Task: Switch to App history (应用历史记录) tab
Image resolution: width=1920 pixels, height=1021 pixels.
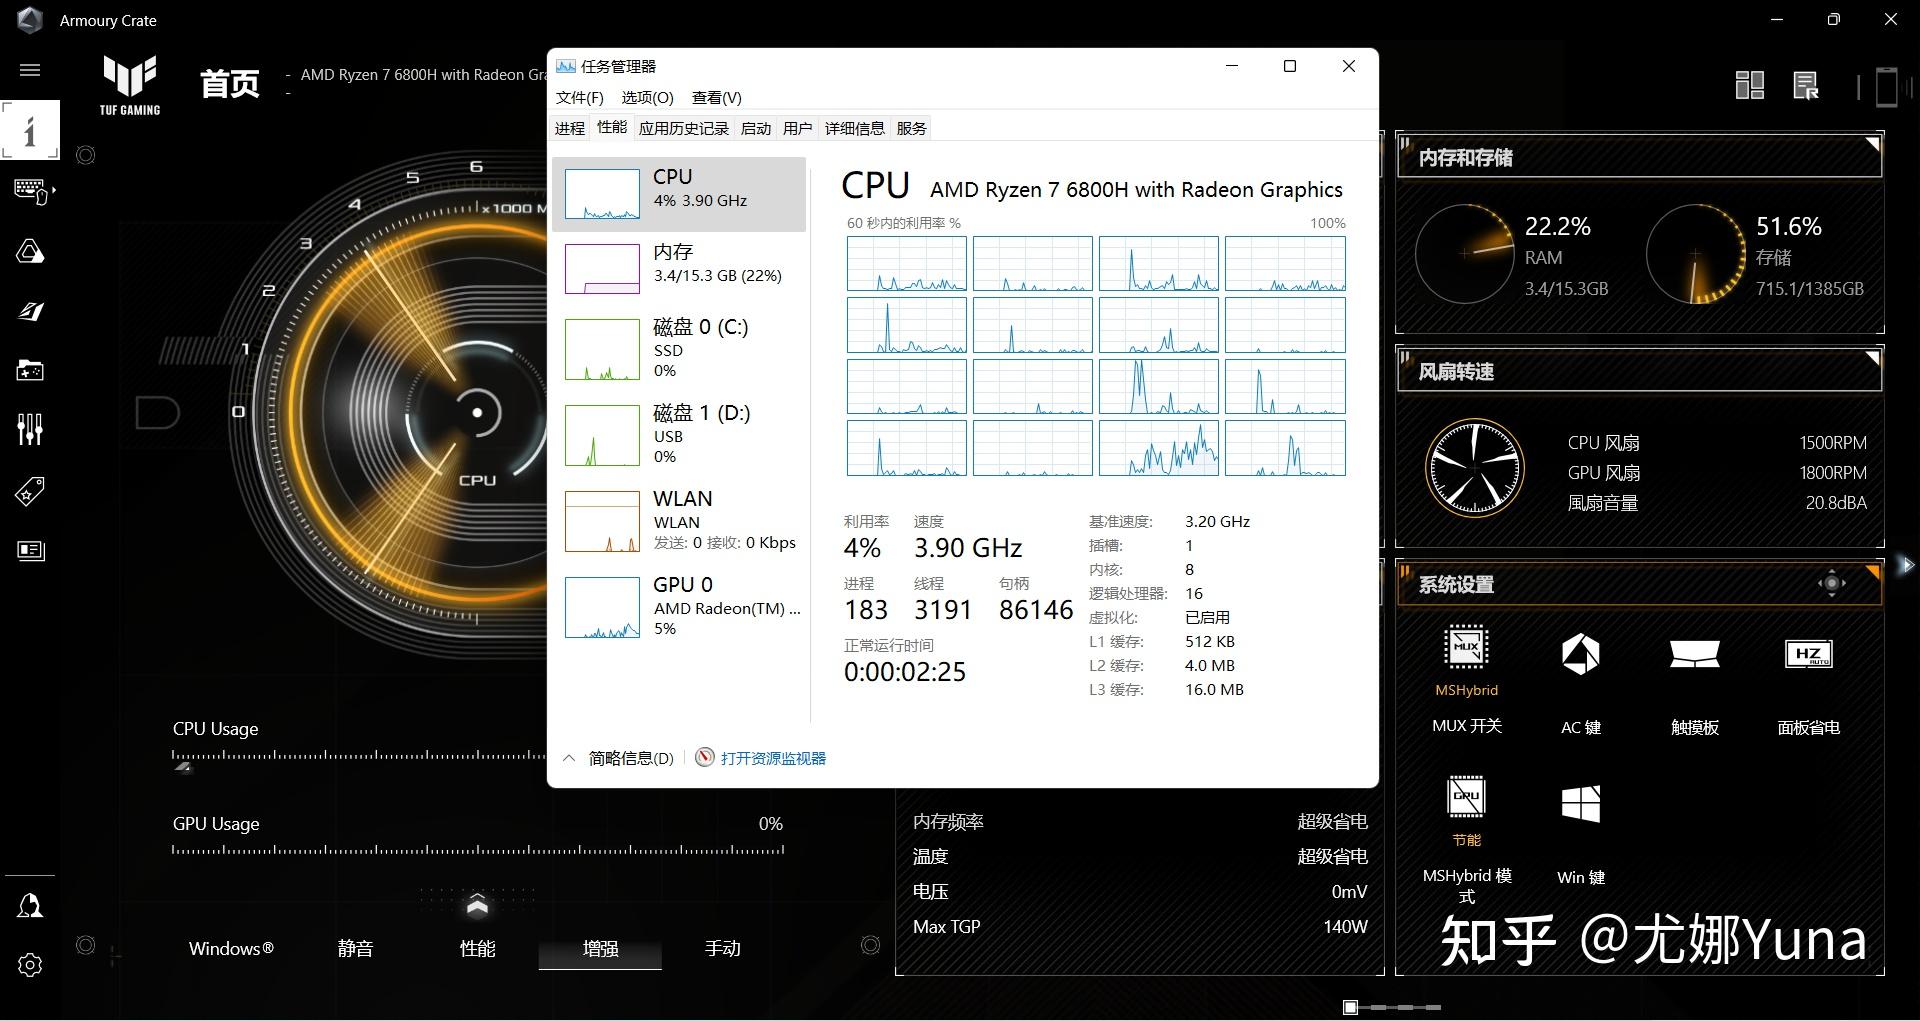Action: (684, 128)
